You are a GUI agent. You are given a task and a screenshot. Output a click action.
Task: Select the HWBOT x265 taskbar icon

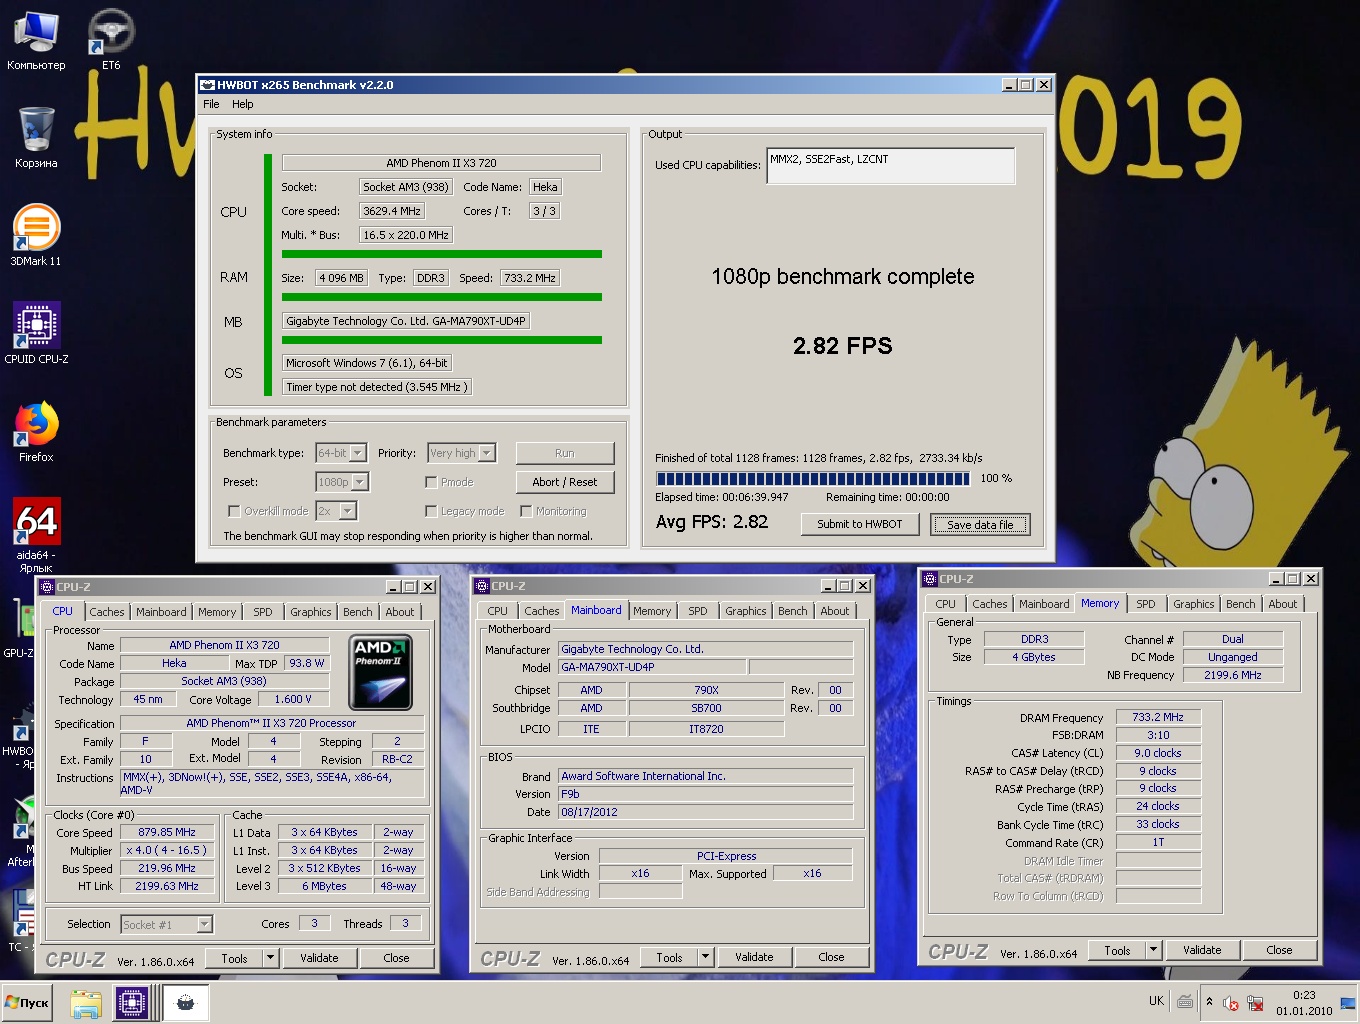186,1003
